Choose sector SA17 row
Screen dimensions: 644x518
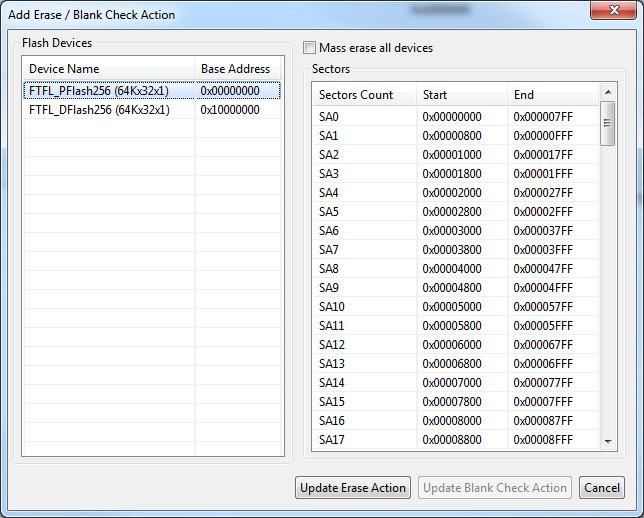coord(332,440)
